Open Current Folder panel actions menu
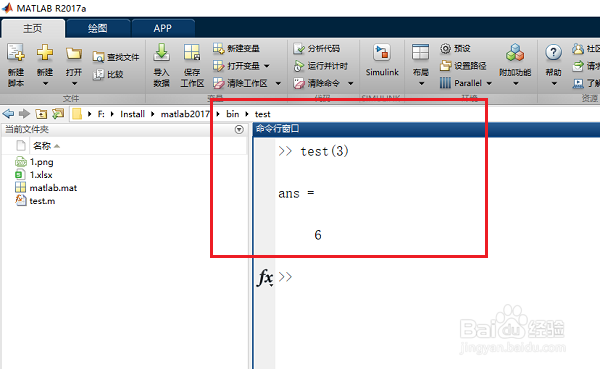This screenshot has height=369, width=600. coord(239,129)
